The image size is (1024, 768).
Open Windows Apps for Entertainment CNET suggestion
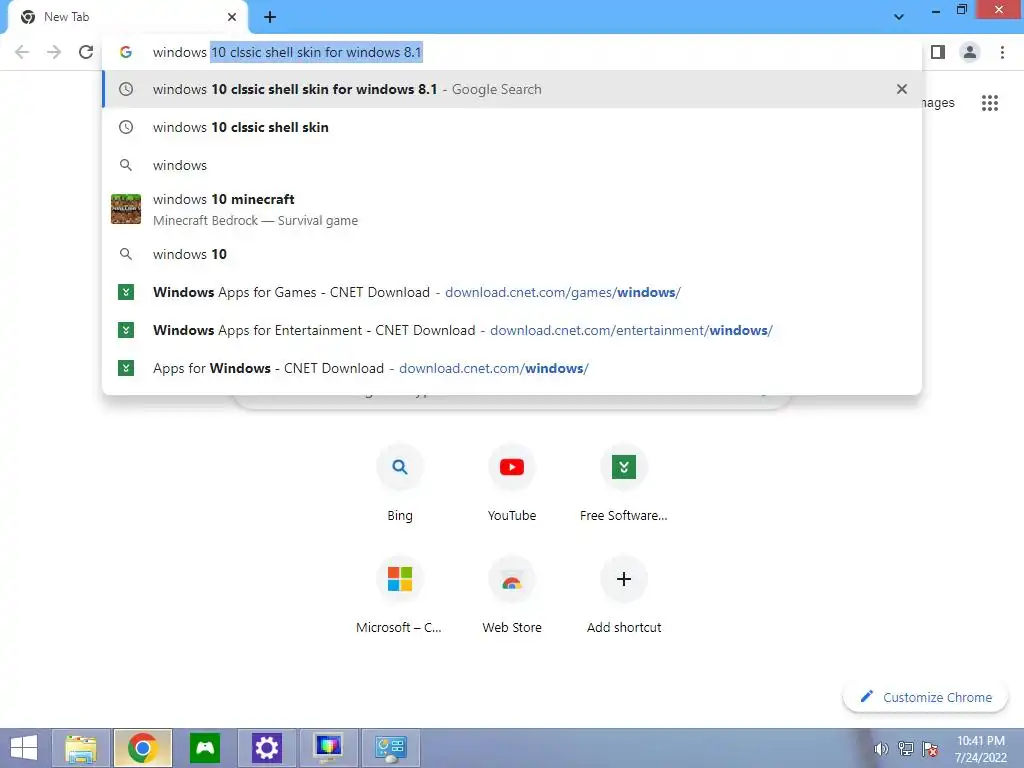tap(512, 330)
